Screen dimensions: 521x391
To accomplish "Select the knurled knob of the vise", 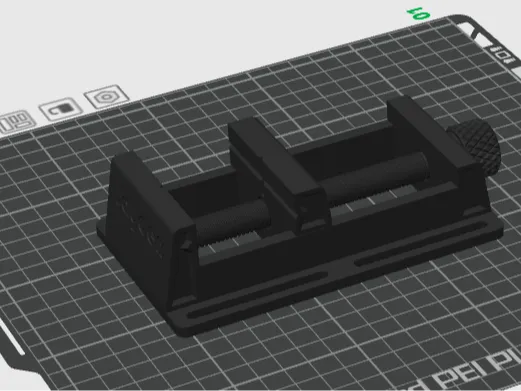I will (477, 147).
